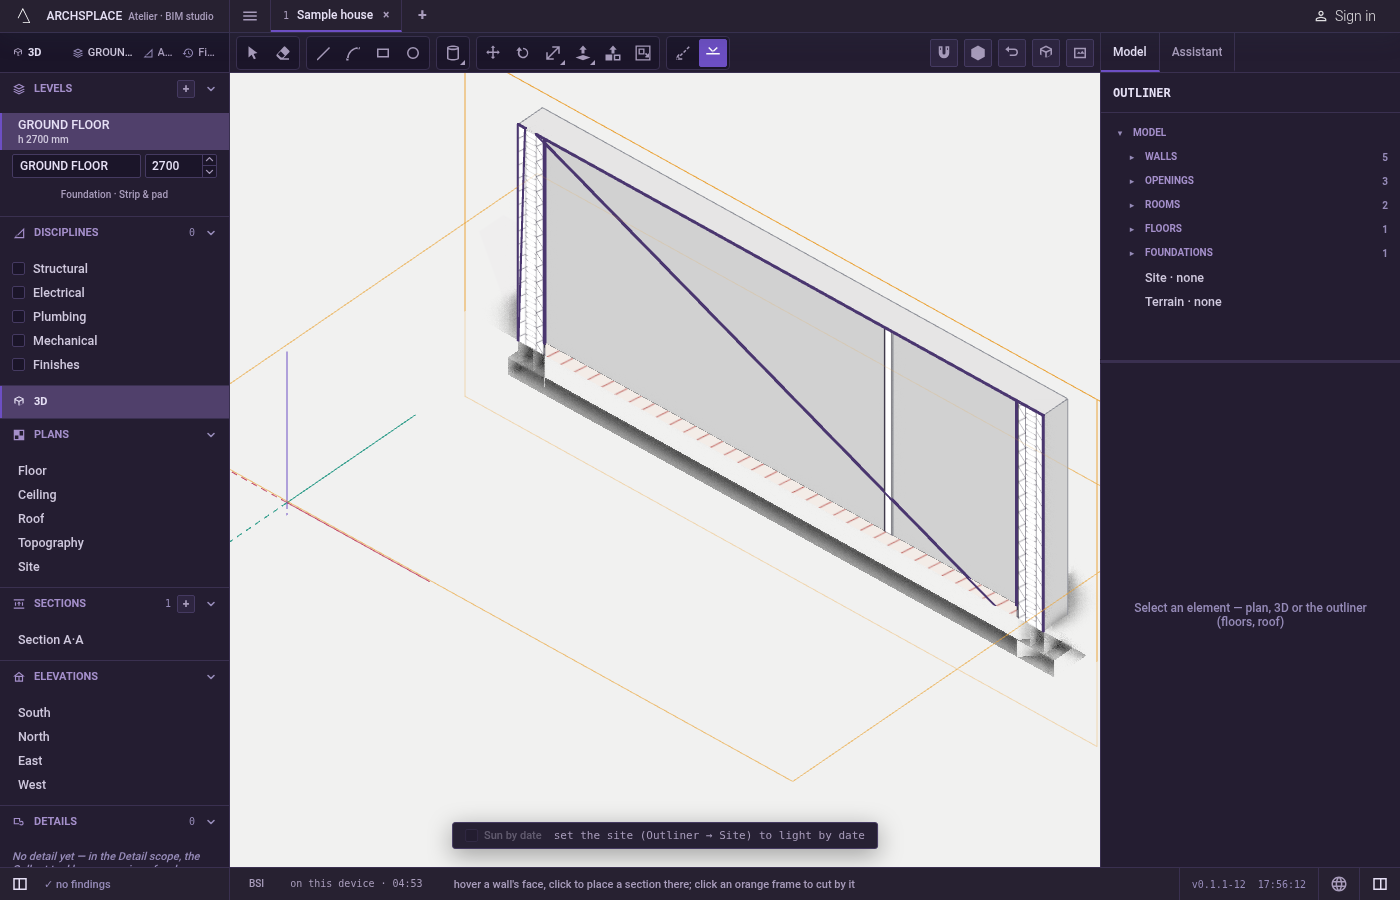1400x900 pixels.
Task: Collapse the PLANS section chevron
Action: click(x=211, y=435)
